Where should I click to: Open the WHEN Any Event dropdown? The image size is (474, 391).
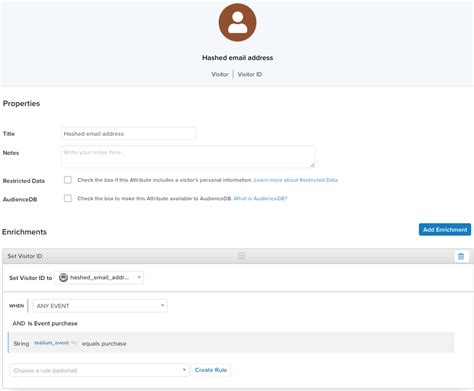pyautogui.click(x=100, y=306)
